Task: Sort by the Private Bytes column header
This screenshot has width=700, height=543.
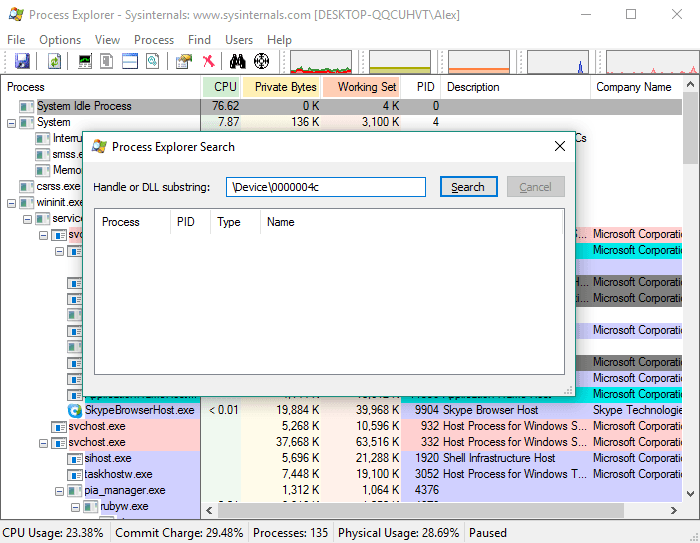Action: 280,87
